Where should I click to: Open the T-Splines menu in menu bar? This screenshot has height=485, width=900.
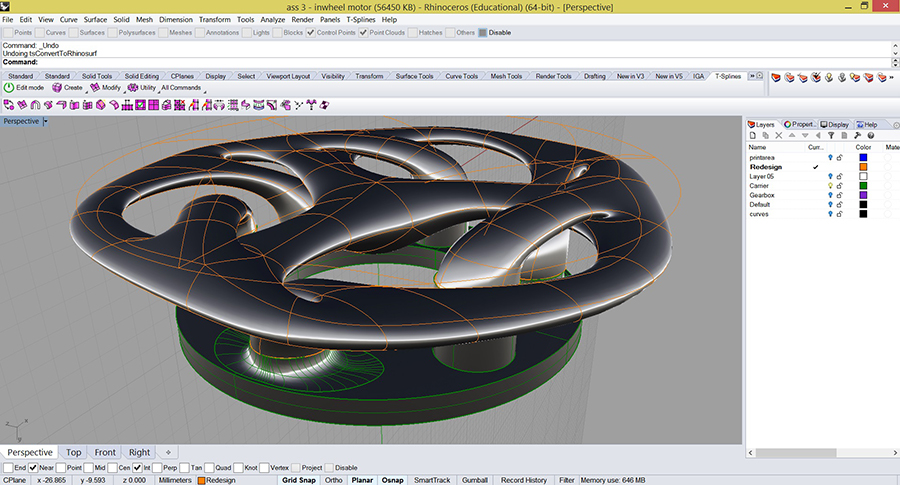pyautogui.click(x=360, y=19)
